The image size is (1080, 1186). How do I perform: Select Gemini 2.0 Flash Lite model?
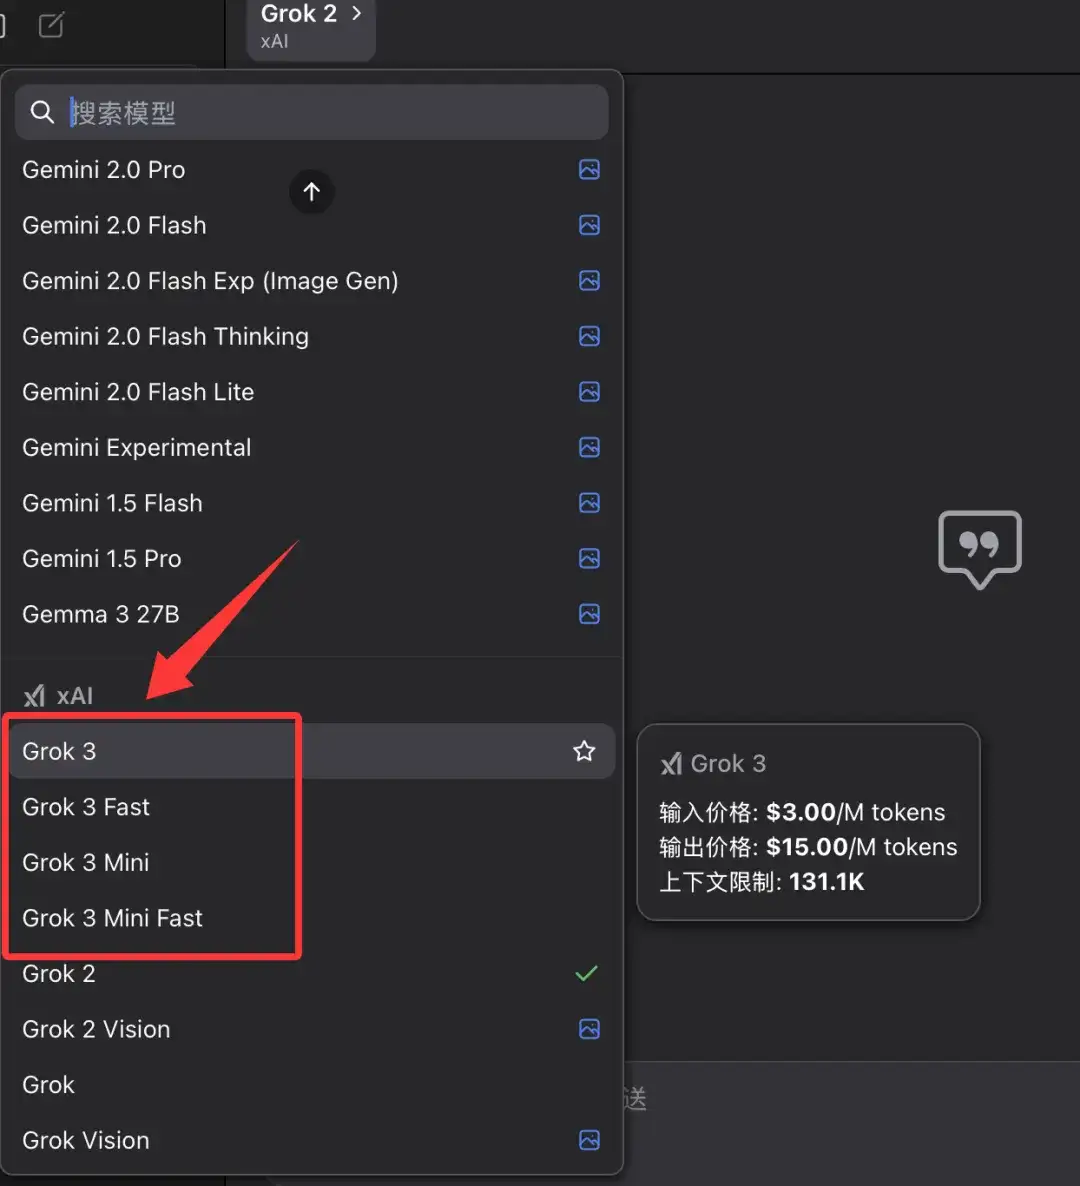pos(312,392)
